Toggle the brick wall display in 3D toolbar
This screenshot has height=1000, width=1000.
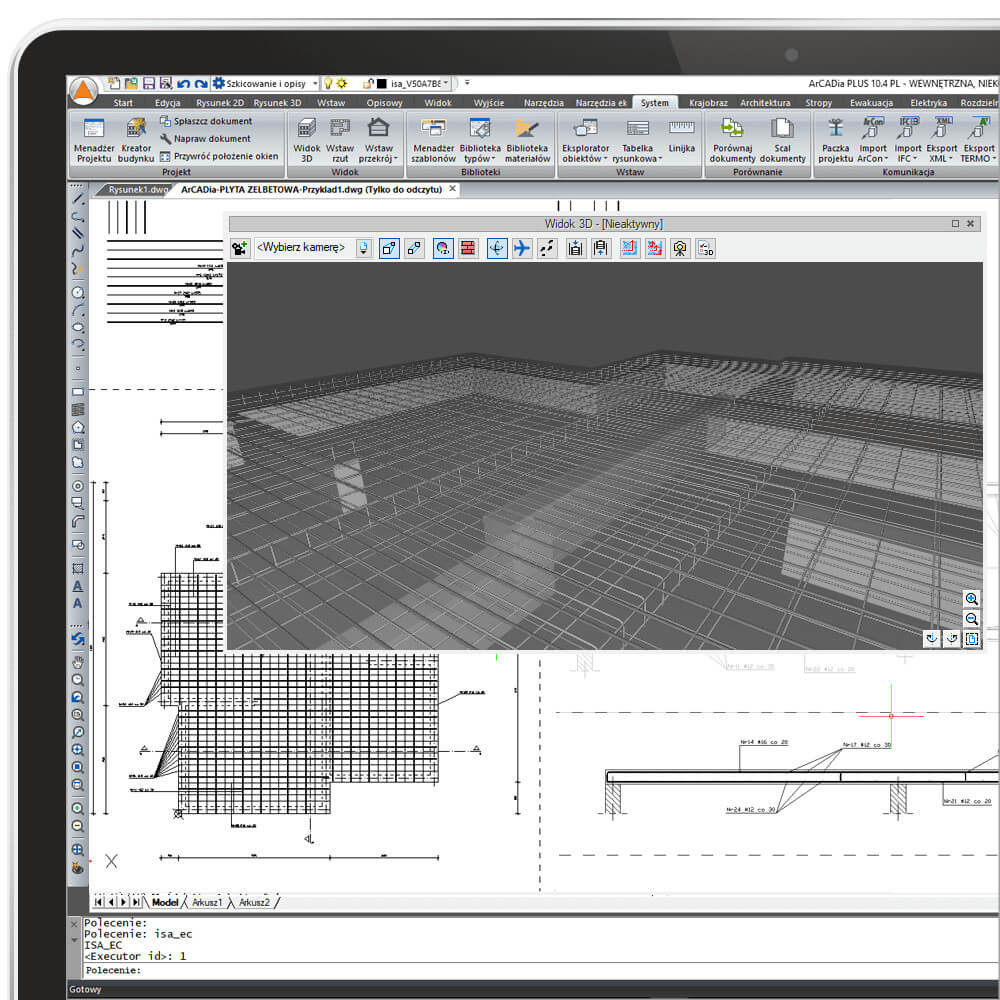tap(467, 248)
